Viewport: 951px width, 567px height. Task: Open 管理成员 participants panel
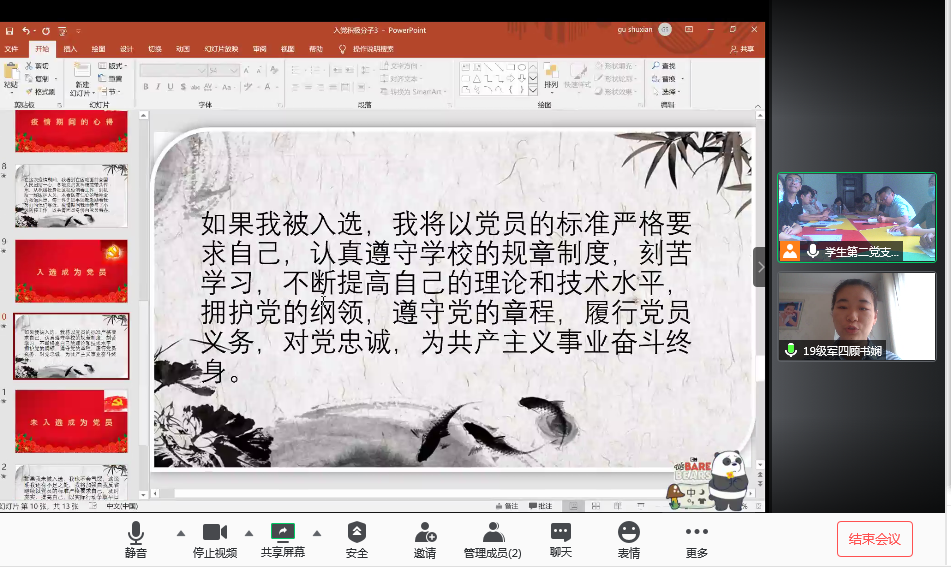point(492,538)
